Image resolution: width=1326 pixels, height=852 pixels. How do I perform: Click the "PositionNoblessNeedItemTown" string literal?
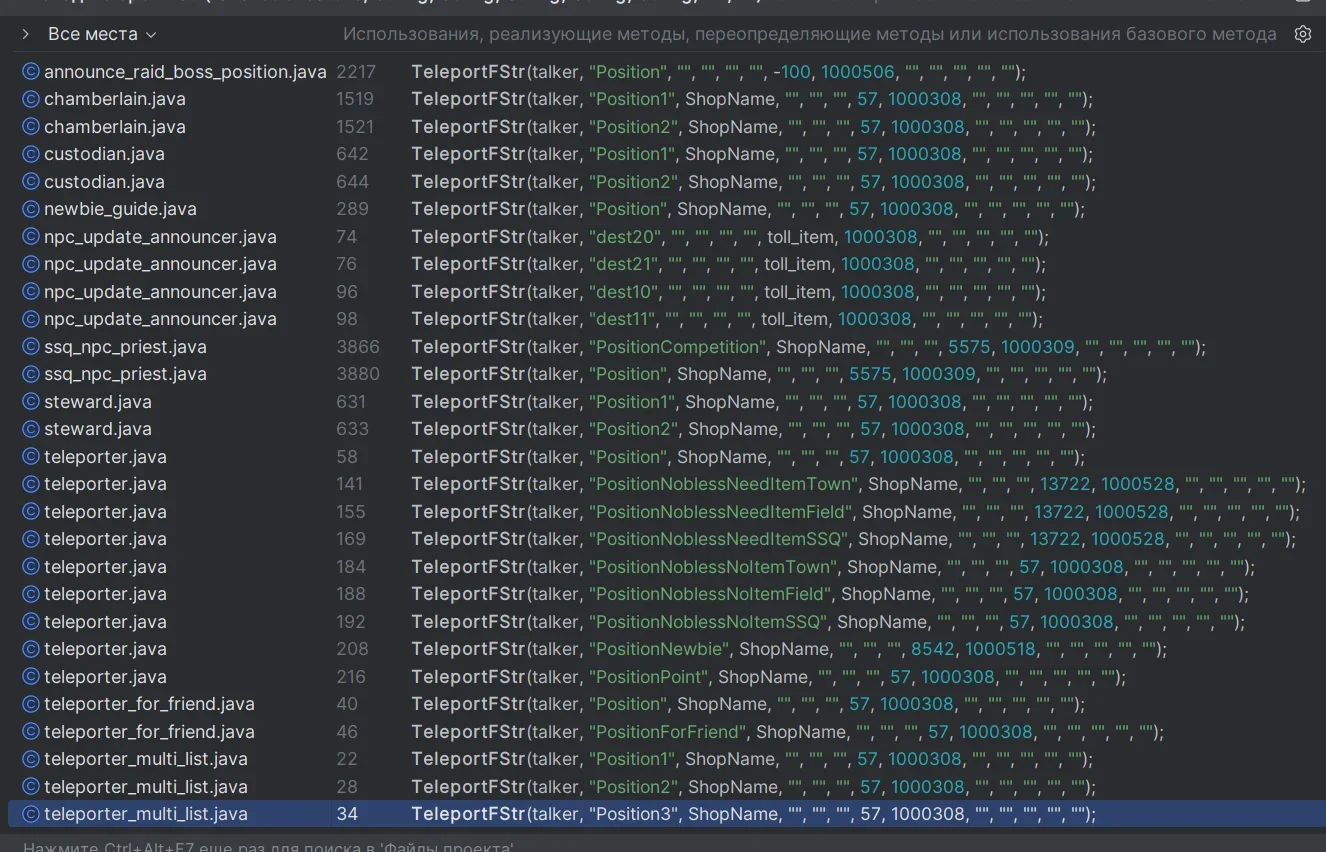click(x=723, y=484)
